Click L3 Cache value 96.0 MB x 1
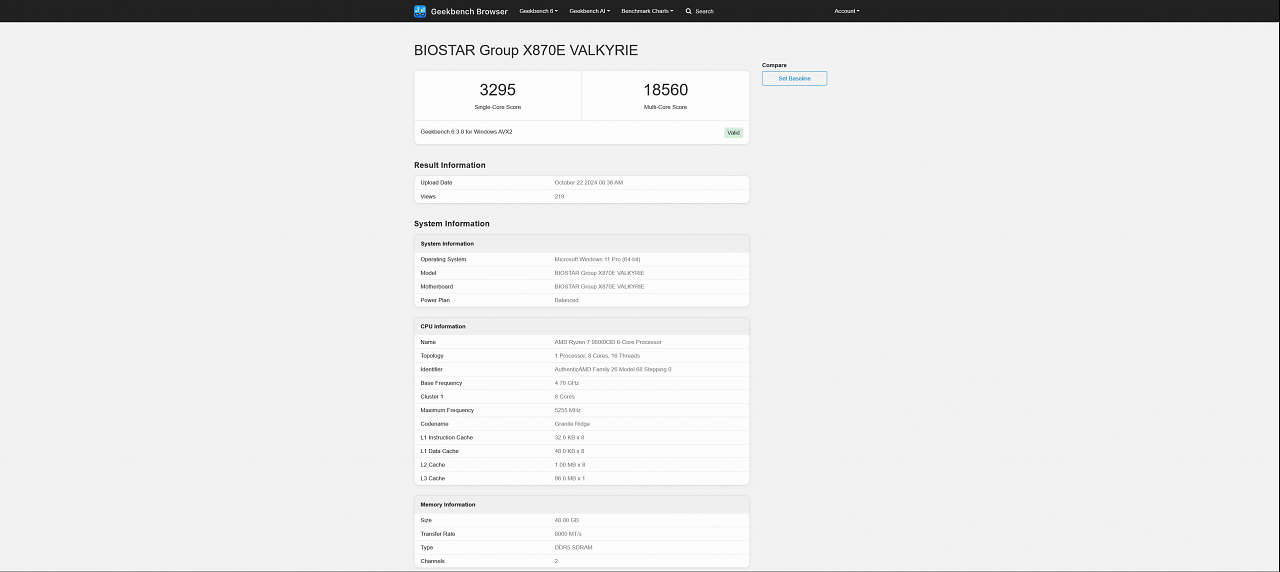This screenshot has width=1280, height=572. click(x=570, y=479)
